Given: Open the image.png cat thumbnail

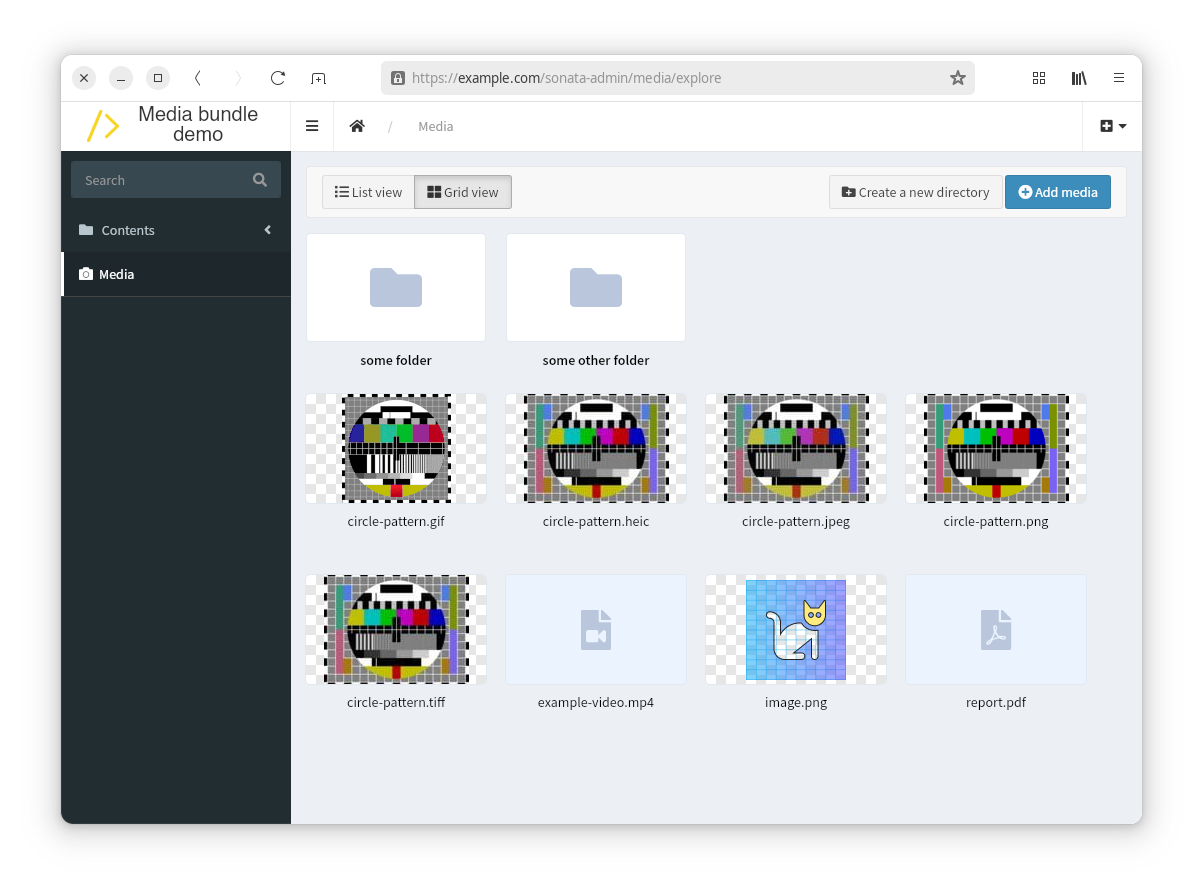Looking at the screenshot, I should (796, 630).
